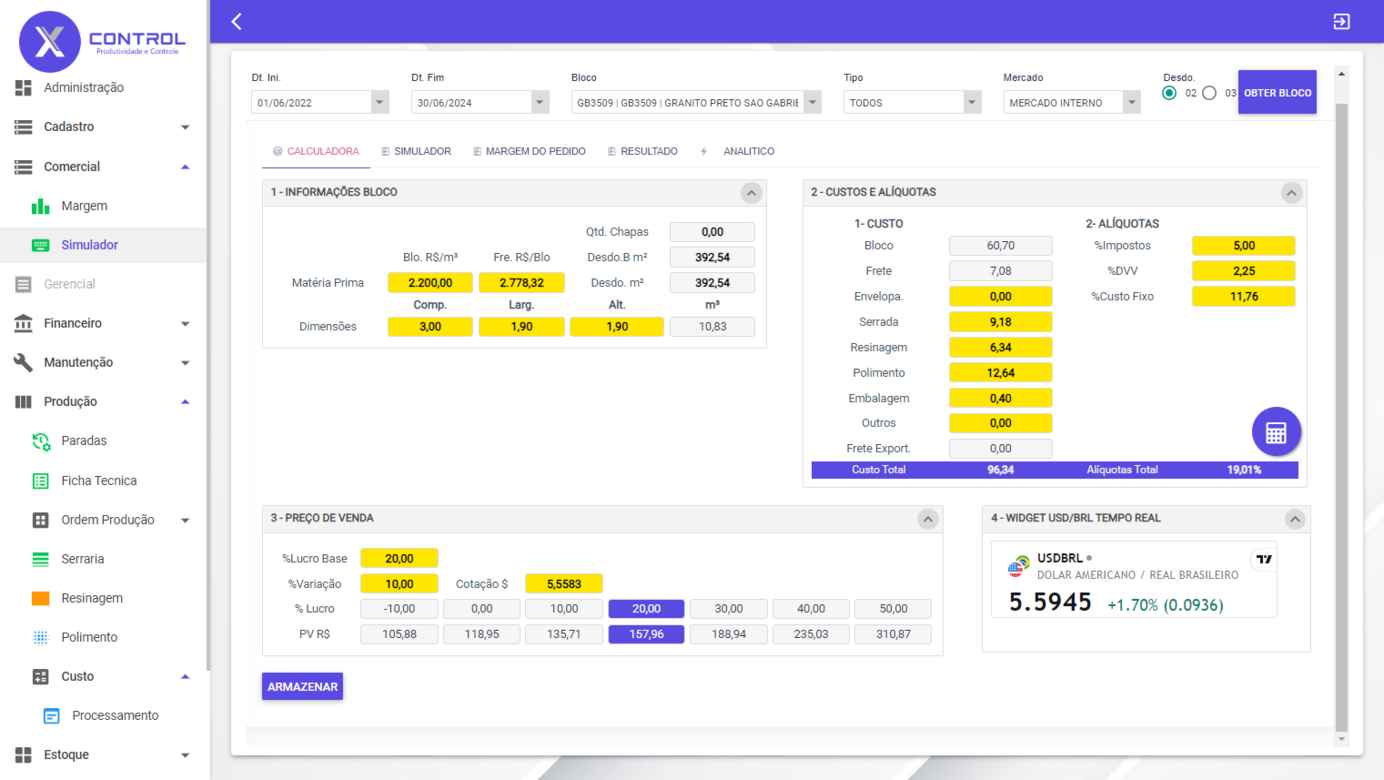Image resolution: width=1384 pixels, height=780 pixels.
Task: Click the Blo. R$/m³ field 2.200,00
Action: pyautogui.click(x=430, y=283)
